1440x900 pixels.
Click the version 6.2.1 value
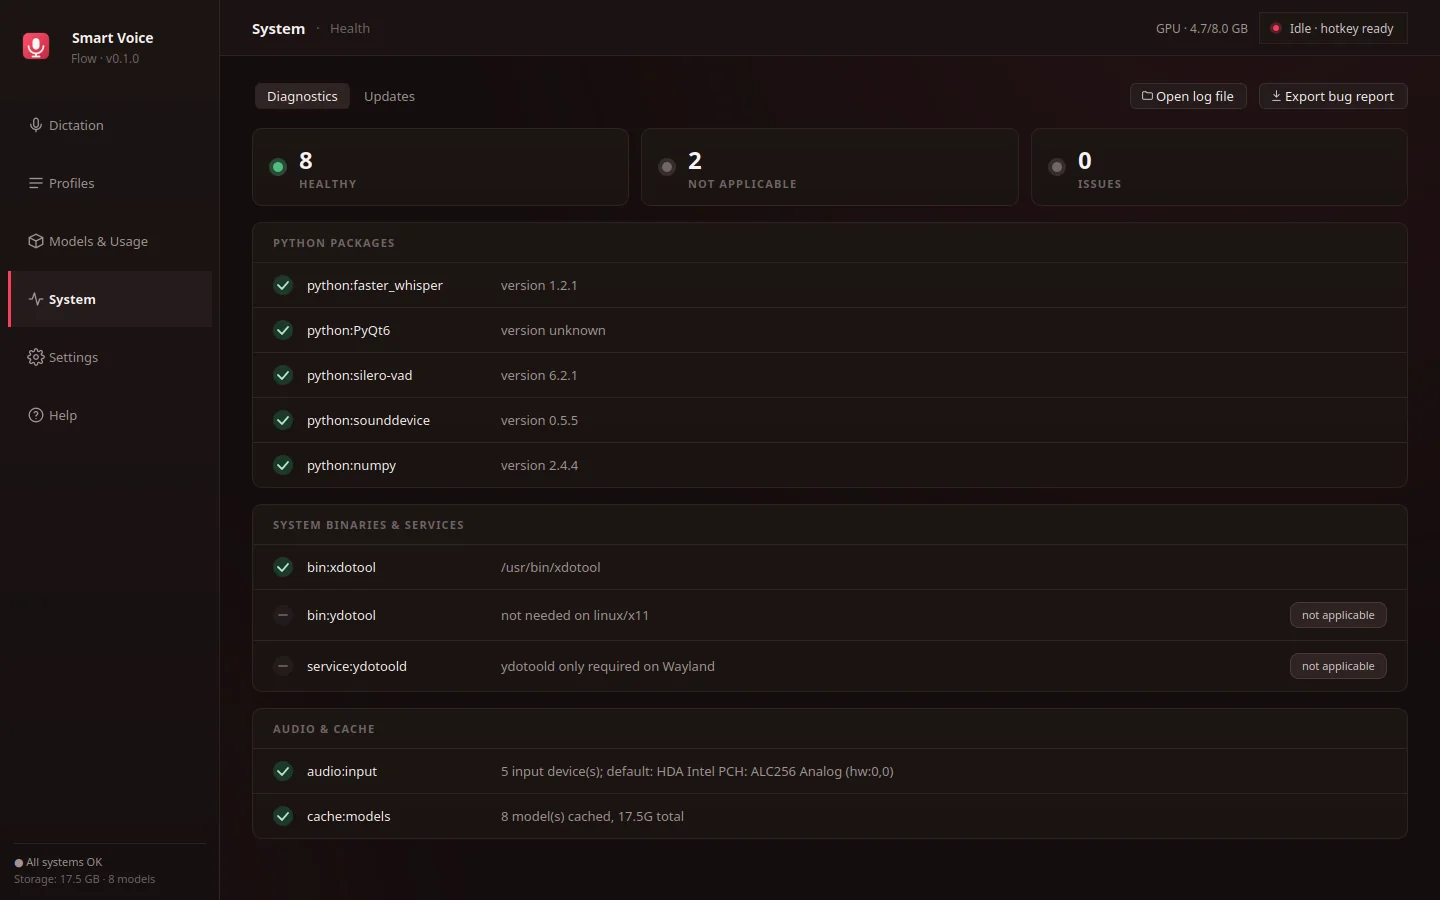click(539, 375)
